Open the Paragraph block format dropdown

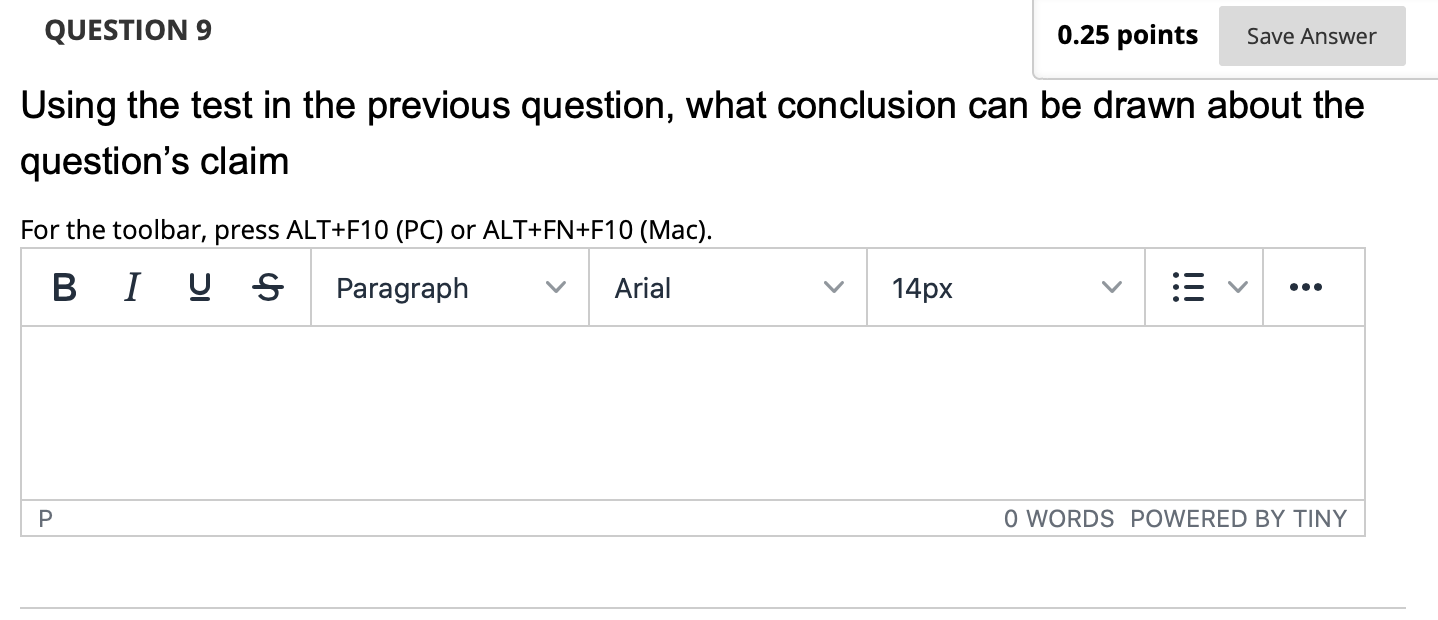coord(450,288)
